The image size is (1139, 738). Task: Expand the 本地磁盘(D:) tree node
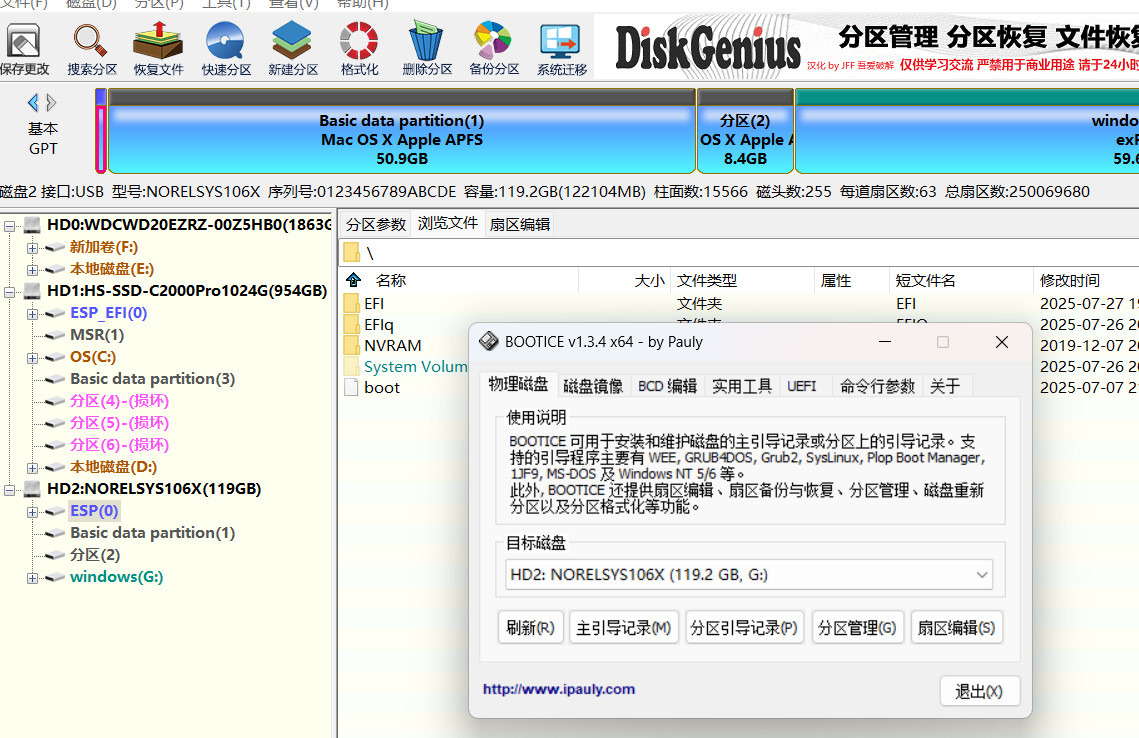[x=32, y=469]
